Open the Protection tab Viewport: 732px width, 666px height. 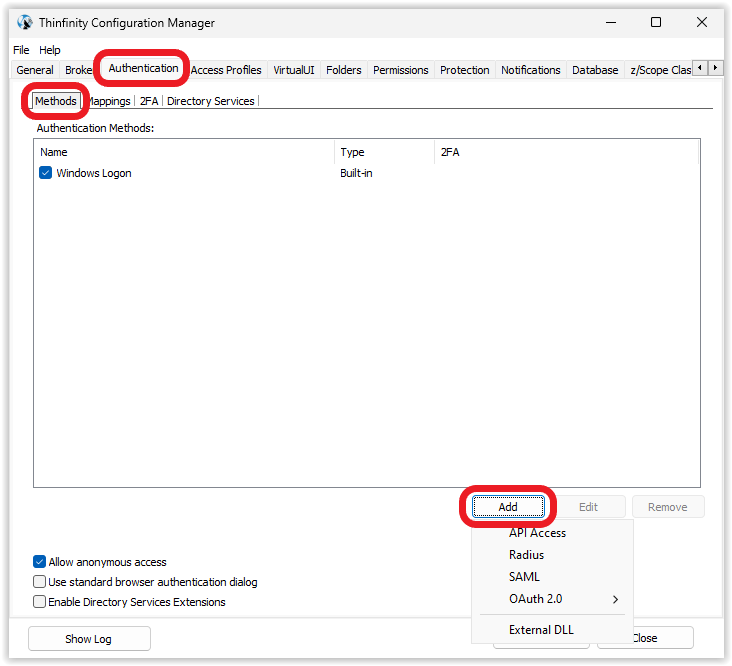(x=465, y=70)
